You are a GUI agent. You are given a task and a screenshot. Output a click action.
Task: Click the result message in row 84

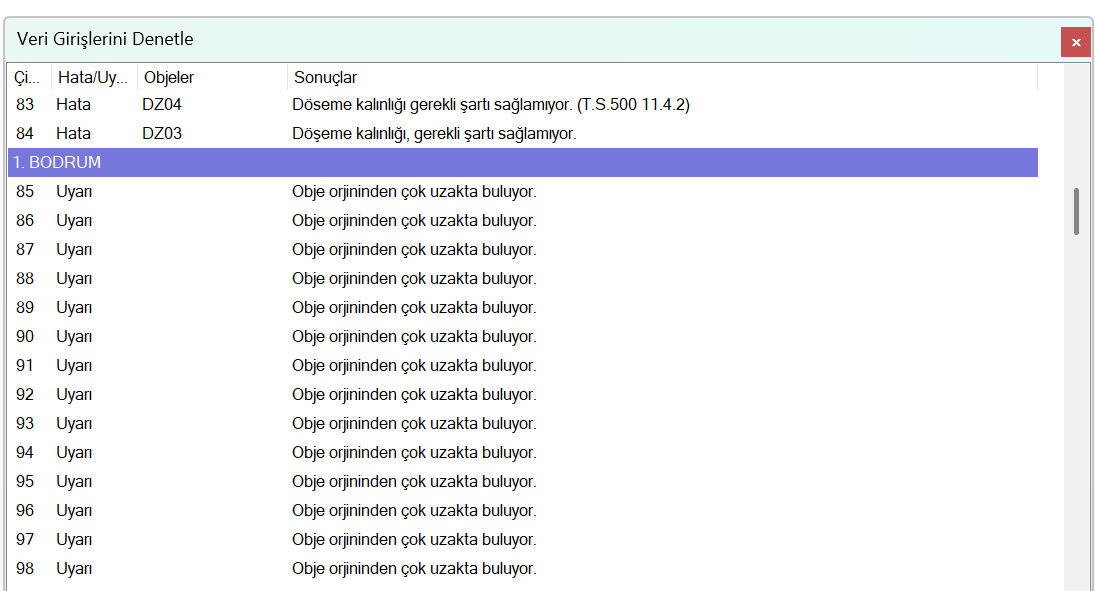pyautogui.click(x=434, y=133)
